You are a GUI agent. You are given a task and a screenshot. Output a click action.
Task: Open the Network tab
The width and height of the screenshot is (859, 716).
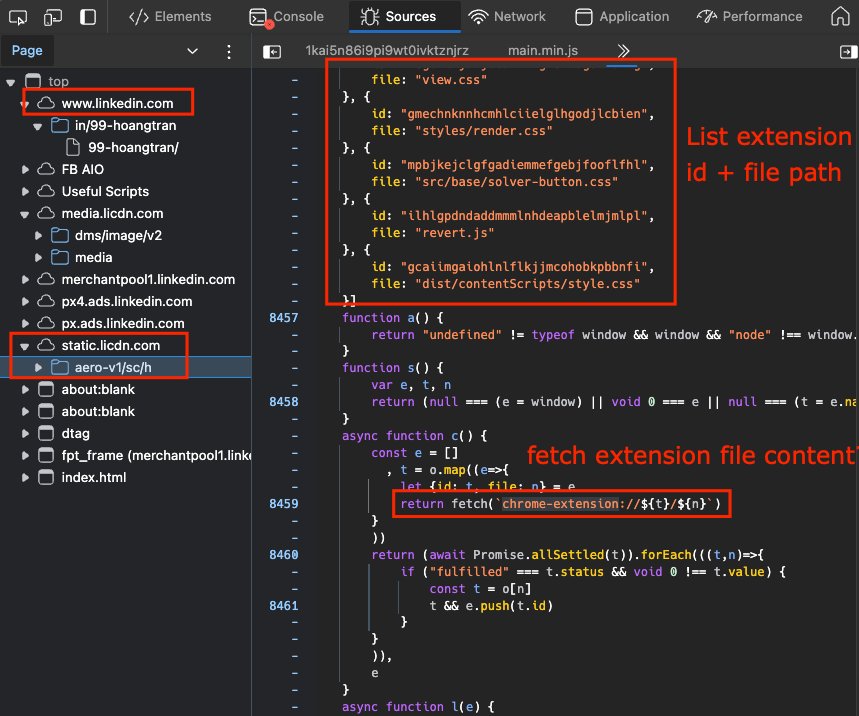507,16
